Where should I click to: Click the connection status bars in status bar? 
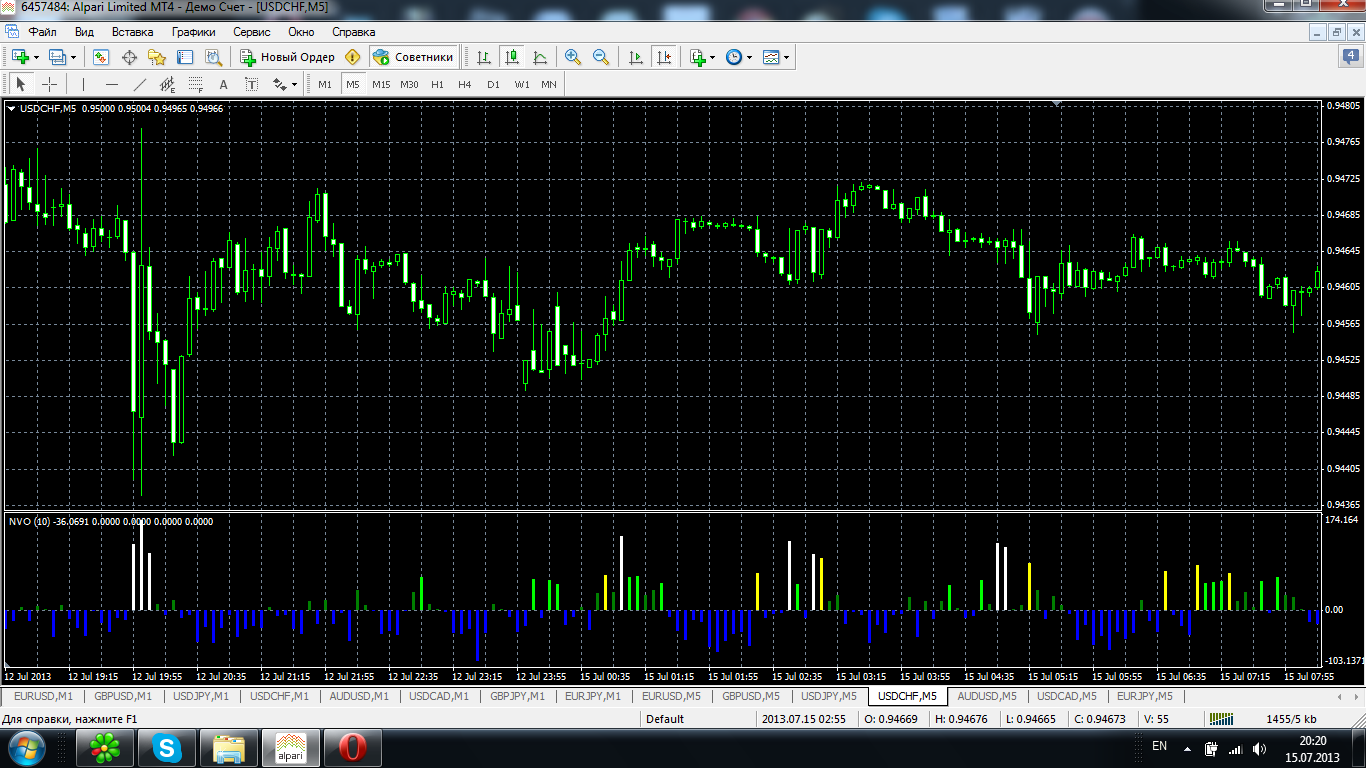[x=1221, y=719]
